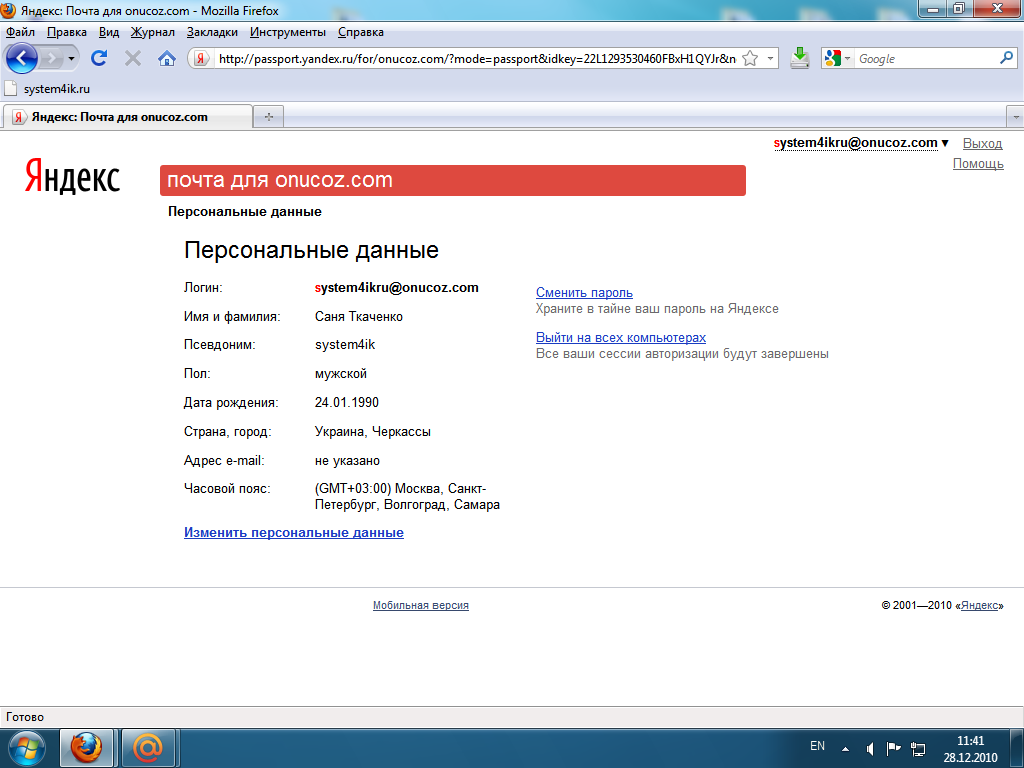The height and width of the screenshot is (768, 1024).
Task: Click the email value не указано
Action: 347,461
